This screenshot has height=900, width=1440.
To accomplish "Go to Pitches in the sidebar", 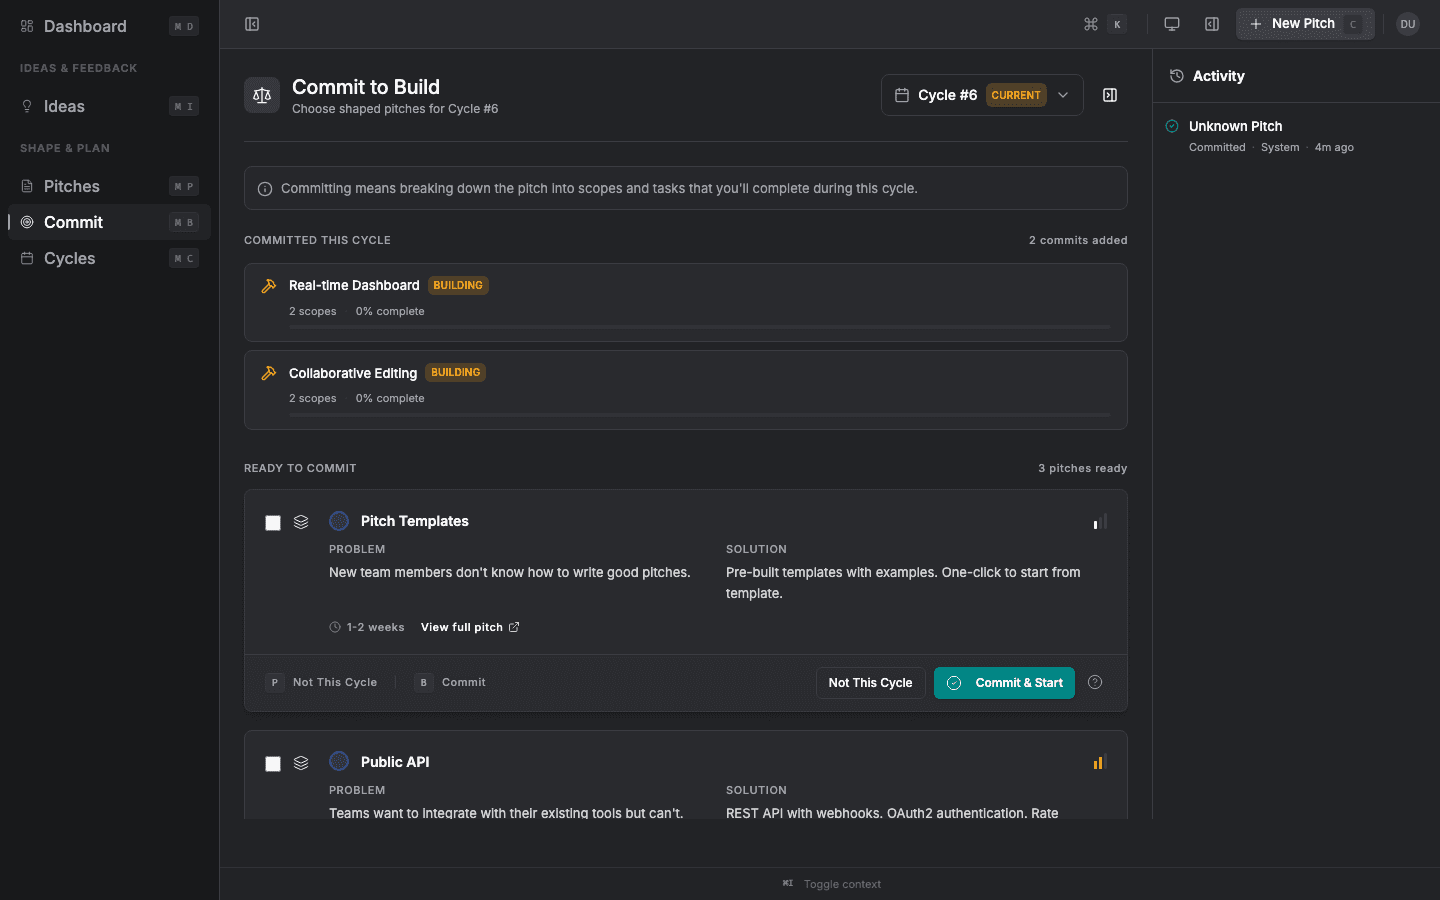I will click(x=72, y=186).
